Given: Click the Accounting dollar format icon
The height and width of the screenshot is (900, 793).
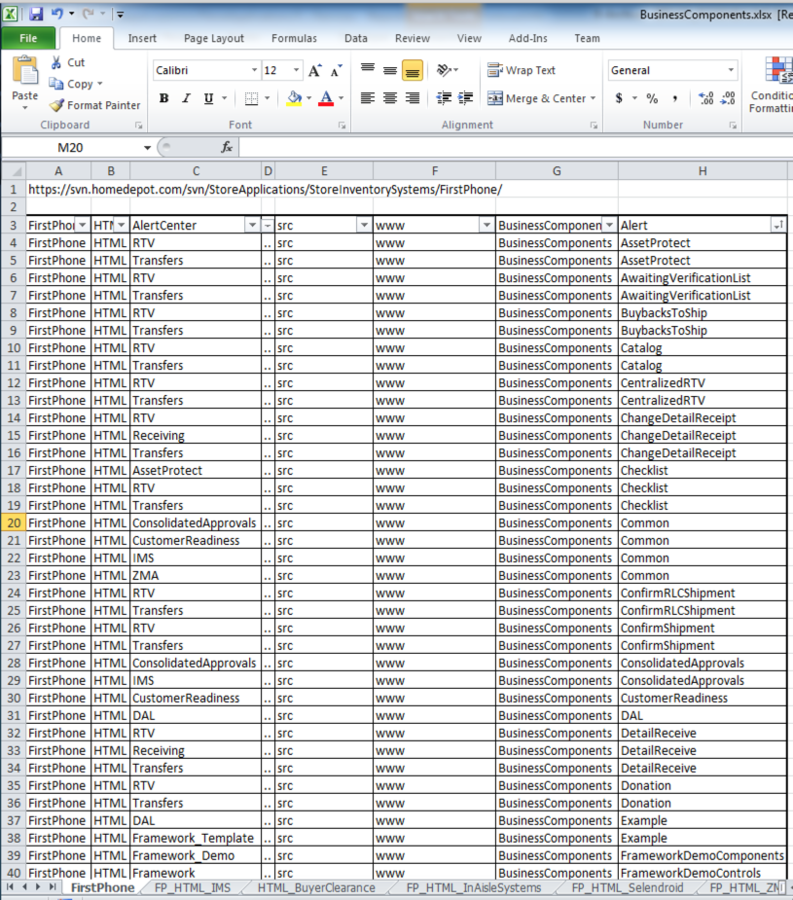Looking at the screenshot, I should tap(619, 98).
